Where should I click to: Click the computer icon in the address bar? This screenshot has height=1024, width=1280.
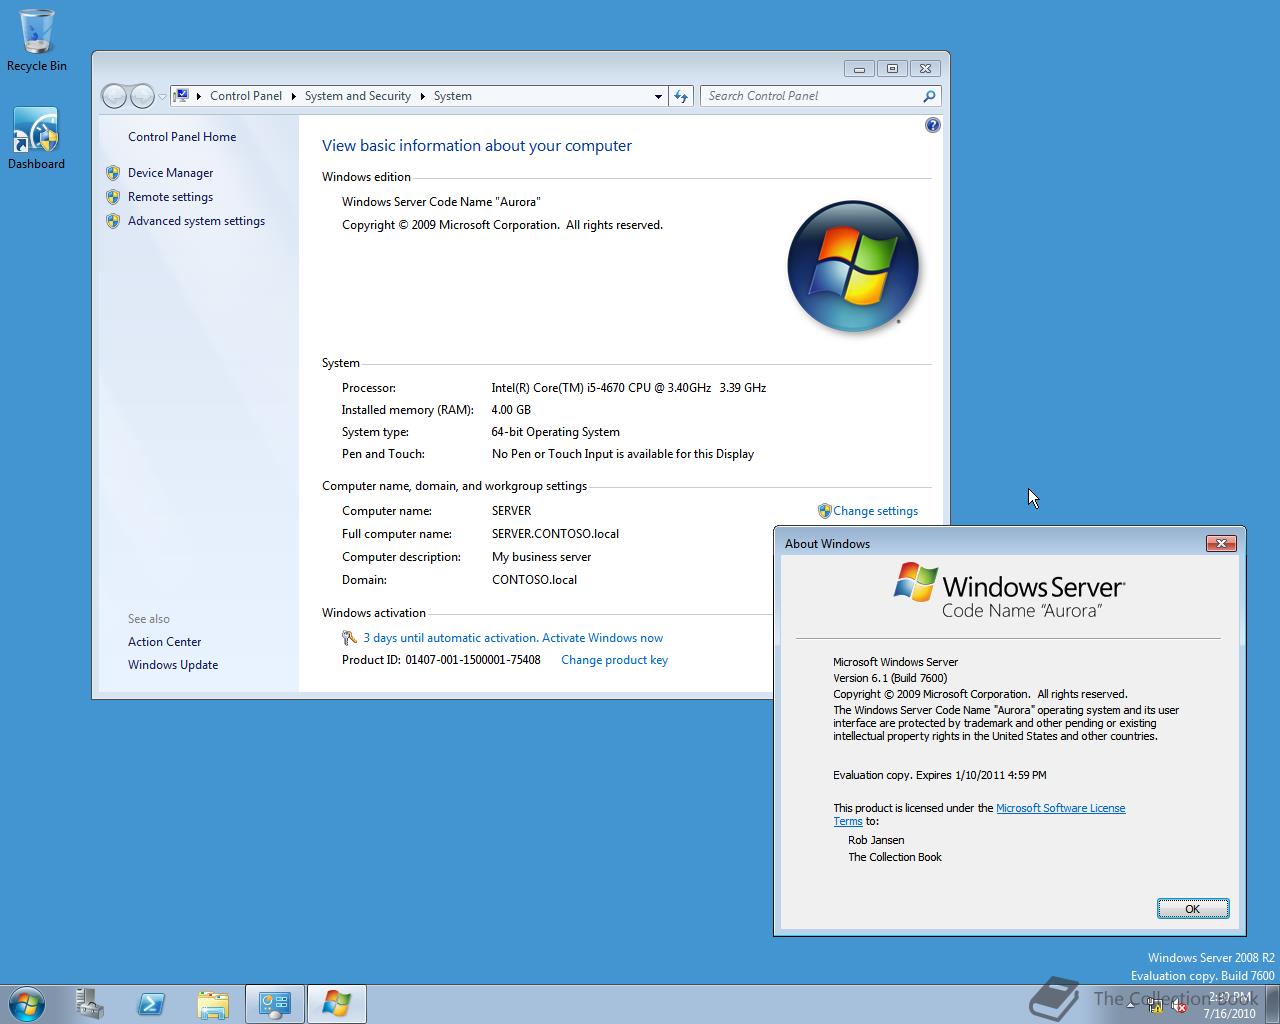click(181, 96)
